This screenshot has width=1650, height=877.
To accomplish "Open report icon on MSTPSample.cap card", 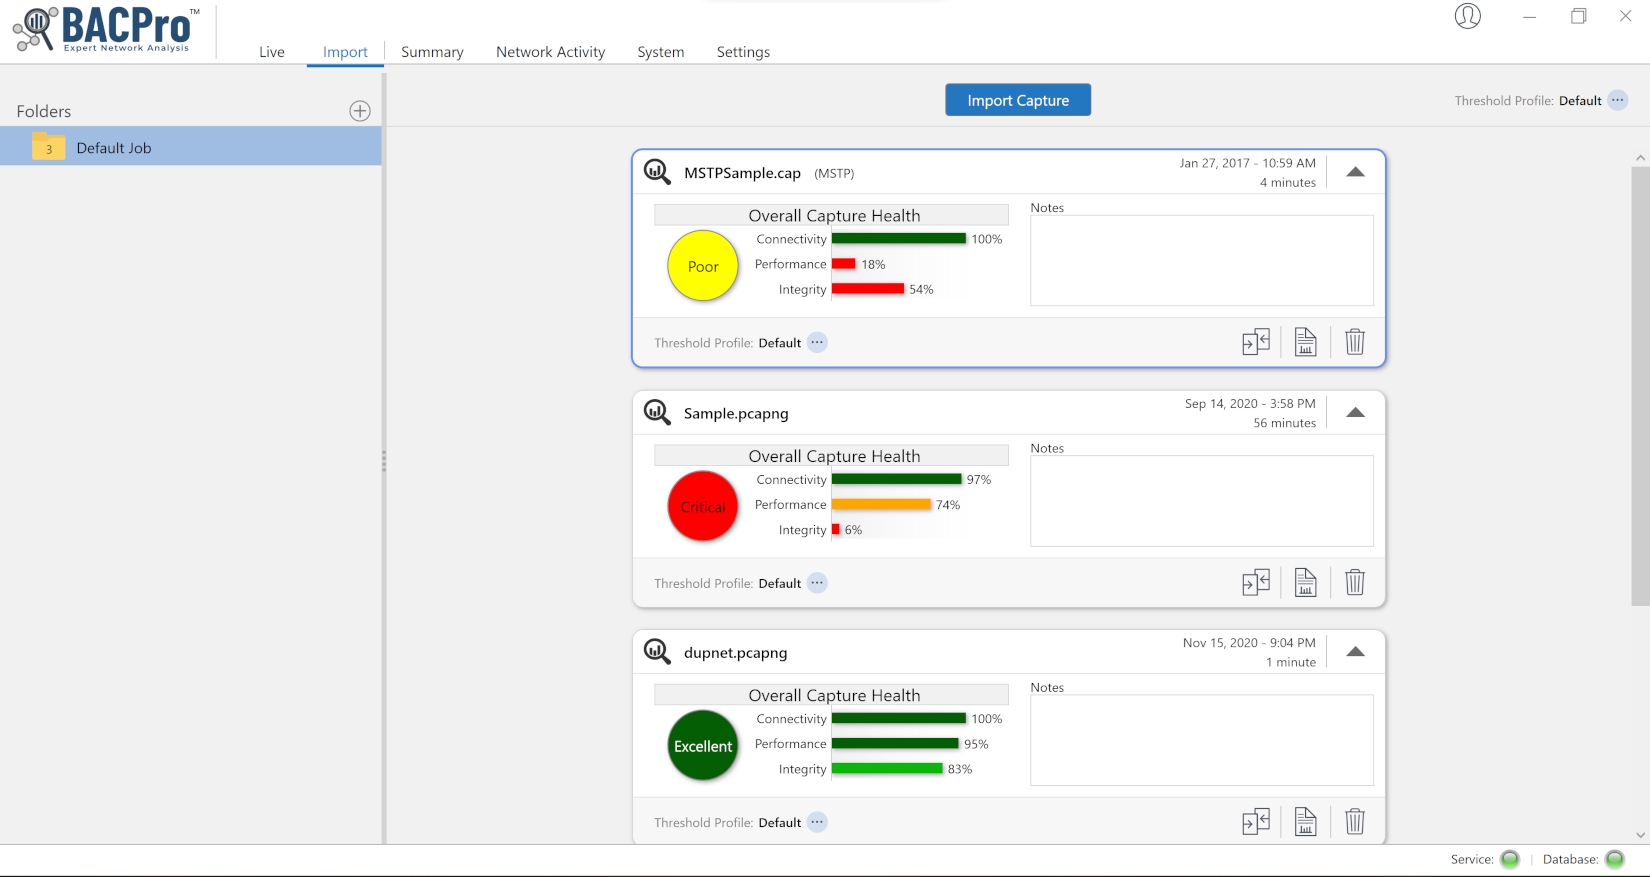I will click(x=1305, y=342).
